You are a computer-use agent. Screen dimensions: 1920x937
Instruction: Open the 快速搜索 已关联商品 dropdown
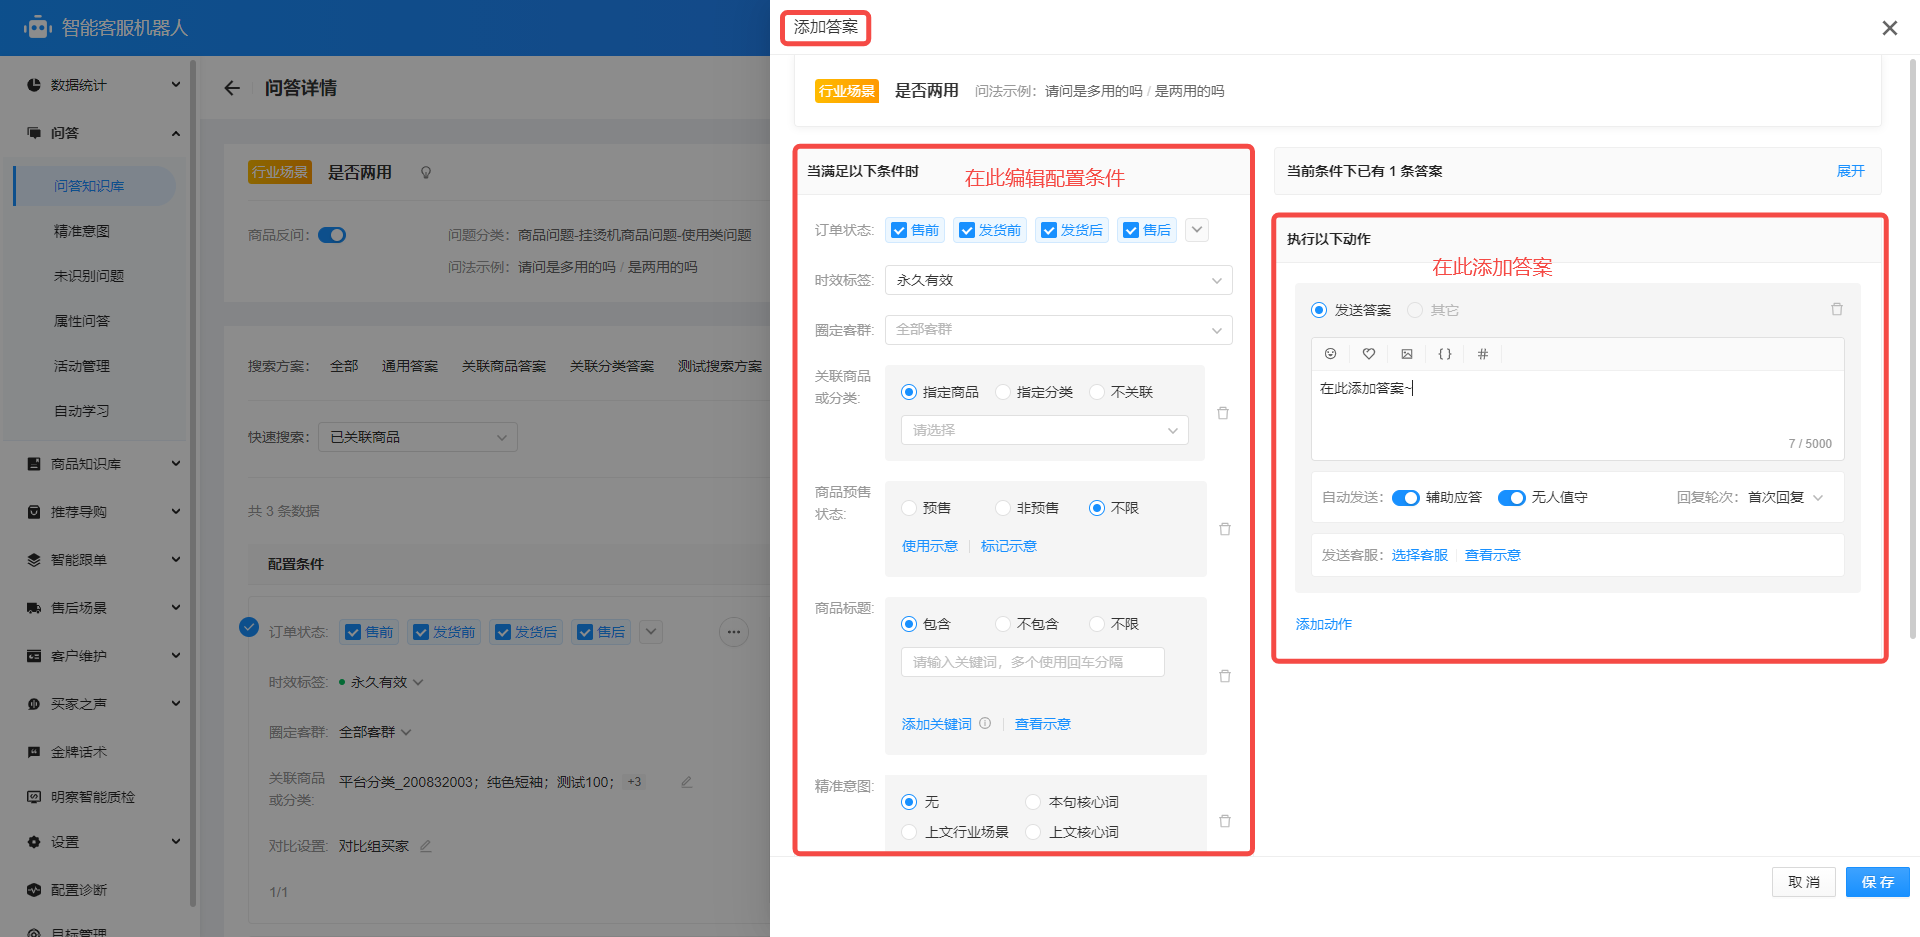pyautogui.click(x=417, y=437)
